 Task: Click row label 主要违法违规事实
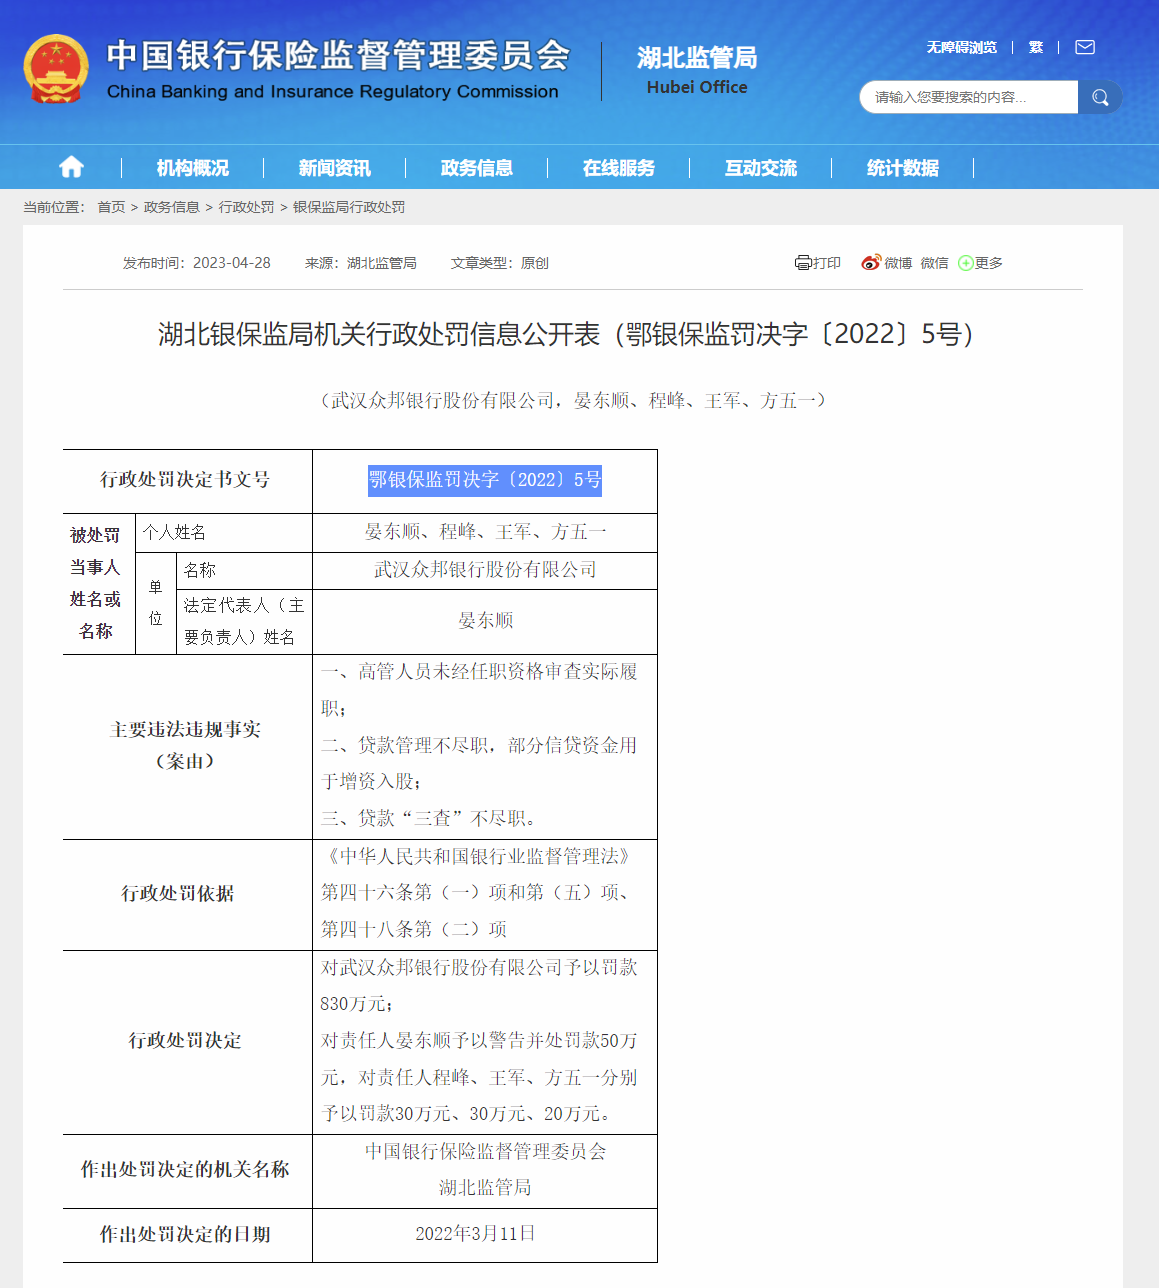pos(185,730)
